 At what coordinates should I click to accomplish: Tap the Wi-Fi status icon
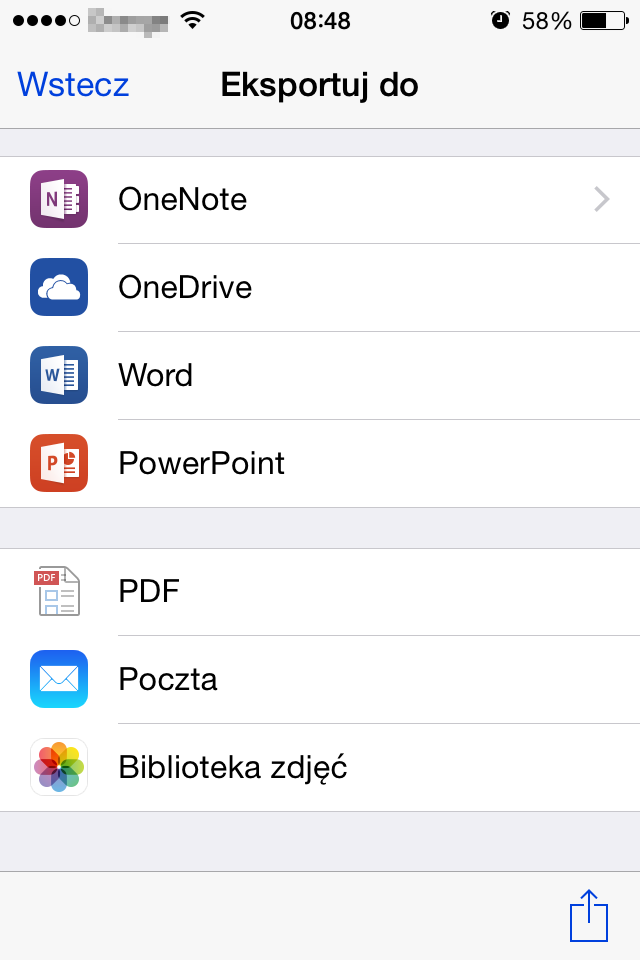click(192, 21)
